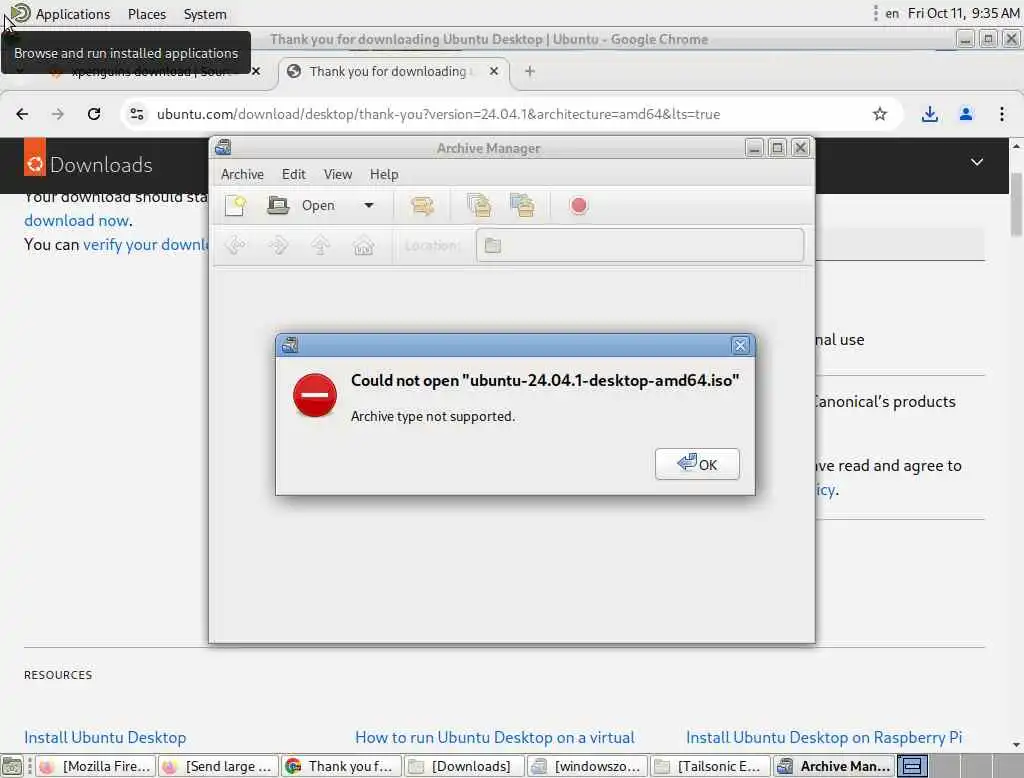Click the Home icon in Archive Manager
This screenshot has height=778, width=1024.
coord(363,246)
